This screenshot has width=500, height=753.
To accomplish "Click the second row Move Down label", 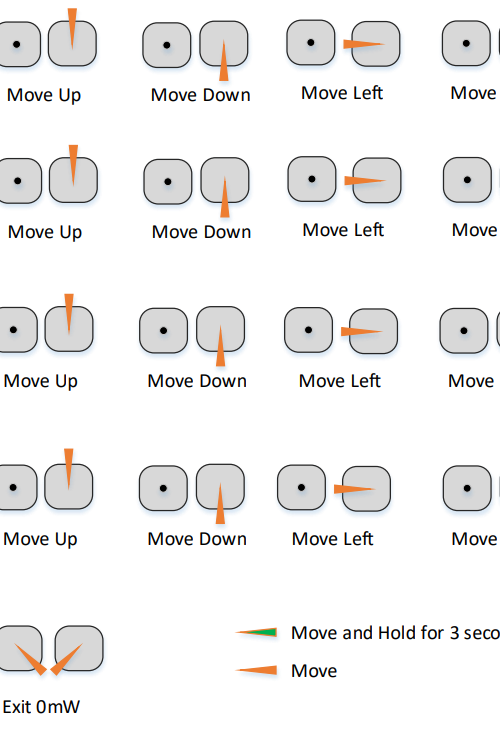I will click(201, 232).
